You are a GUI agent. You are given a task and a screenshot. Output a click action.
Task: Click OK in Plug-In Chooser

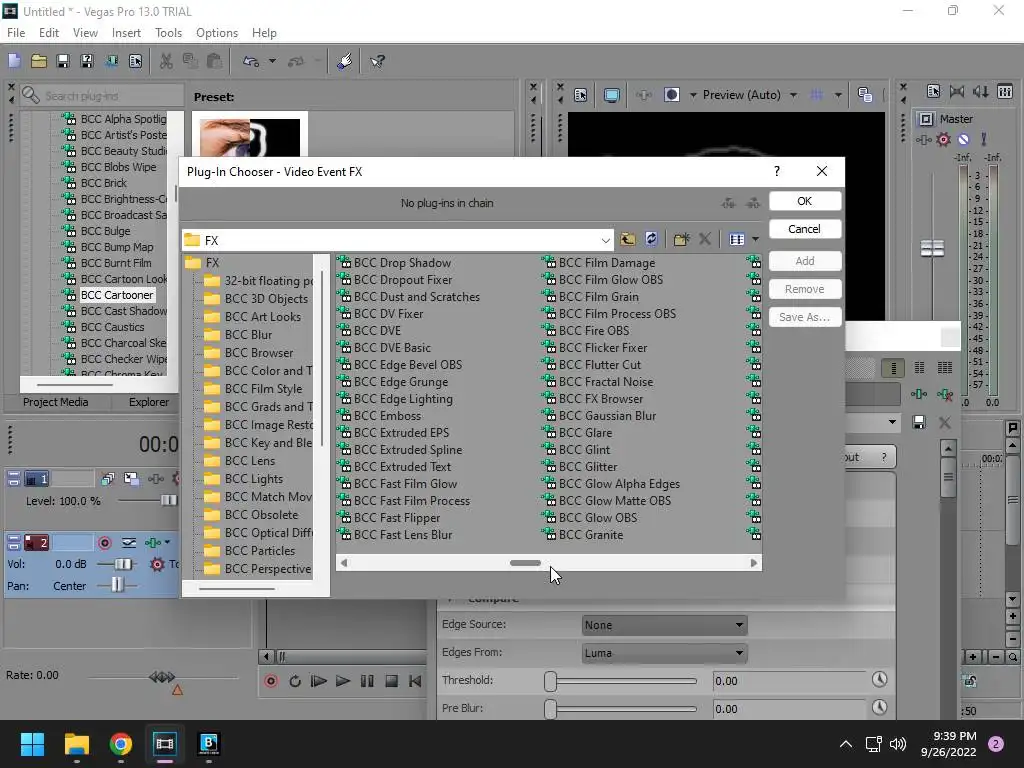point(805,201)
